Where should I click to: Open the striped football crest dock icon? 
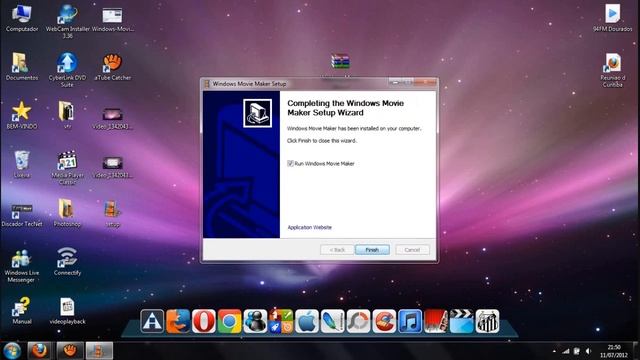[x=487, y=321]
